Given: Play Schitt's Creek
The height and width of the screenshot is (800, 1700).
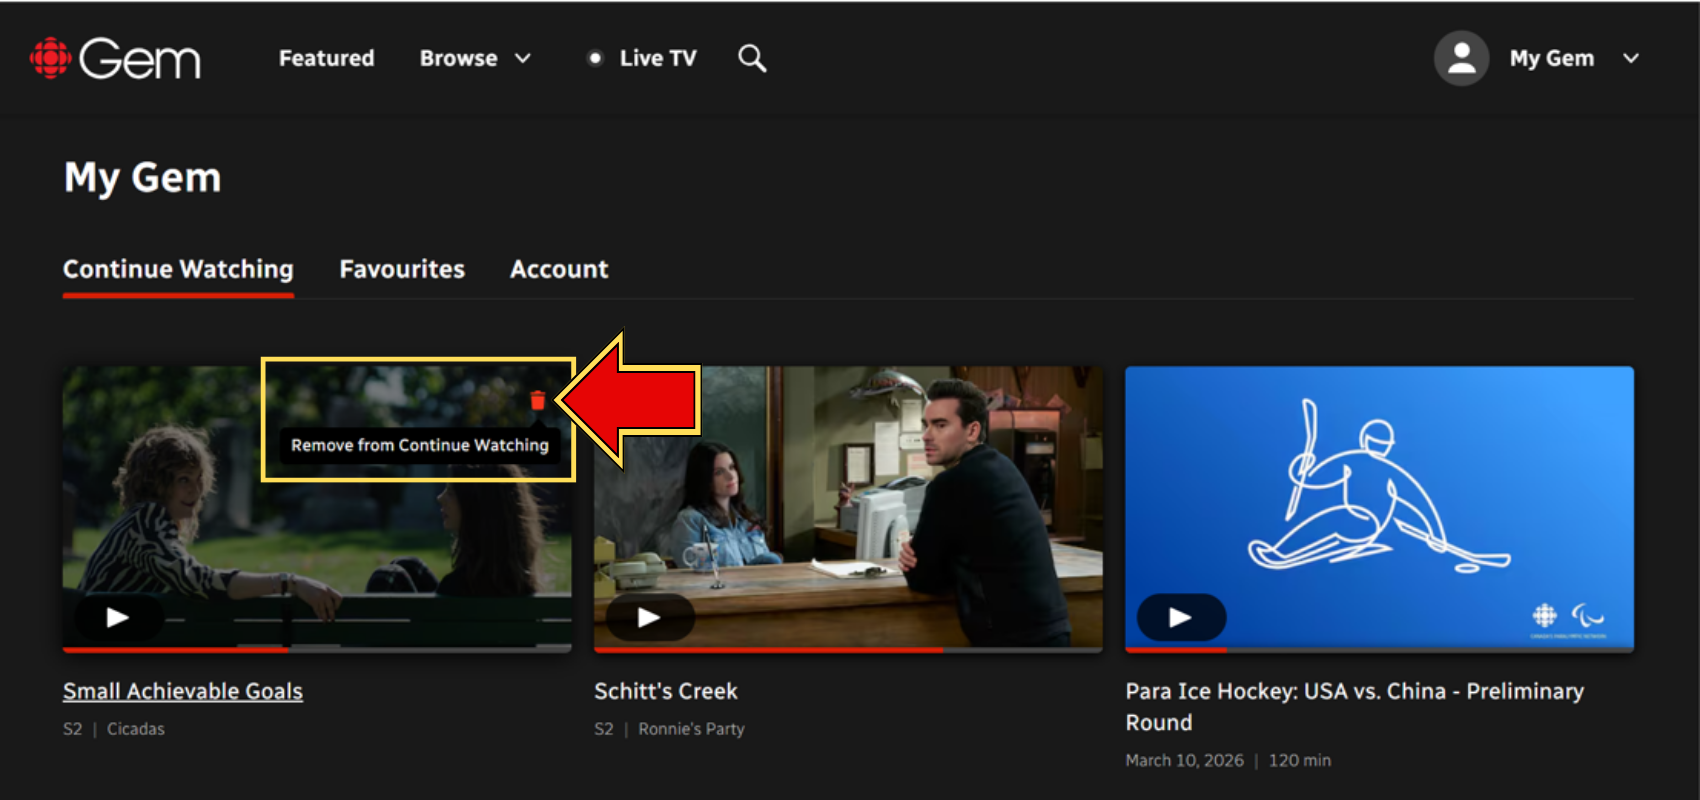Looking at the screenshot, I should [x=648, y=617].
